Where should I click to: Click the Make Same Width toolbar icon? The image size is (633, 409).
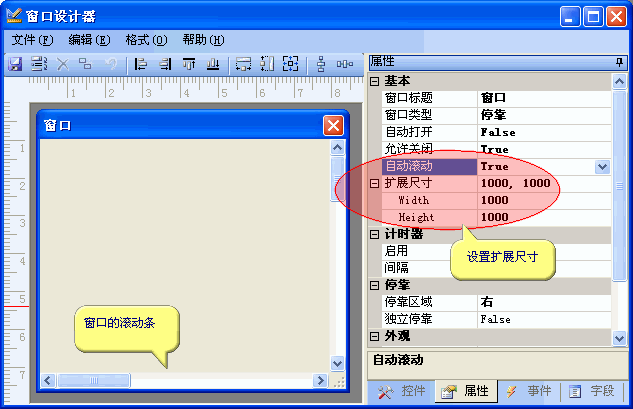pyautogui.click(x=243, y=64)
